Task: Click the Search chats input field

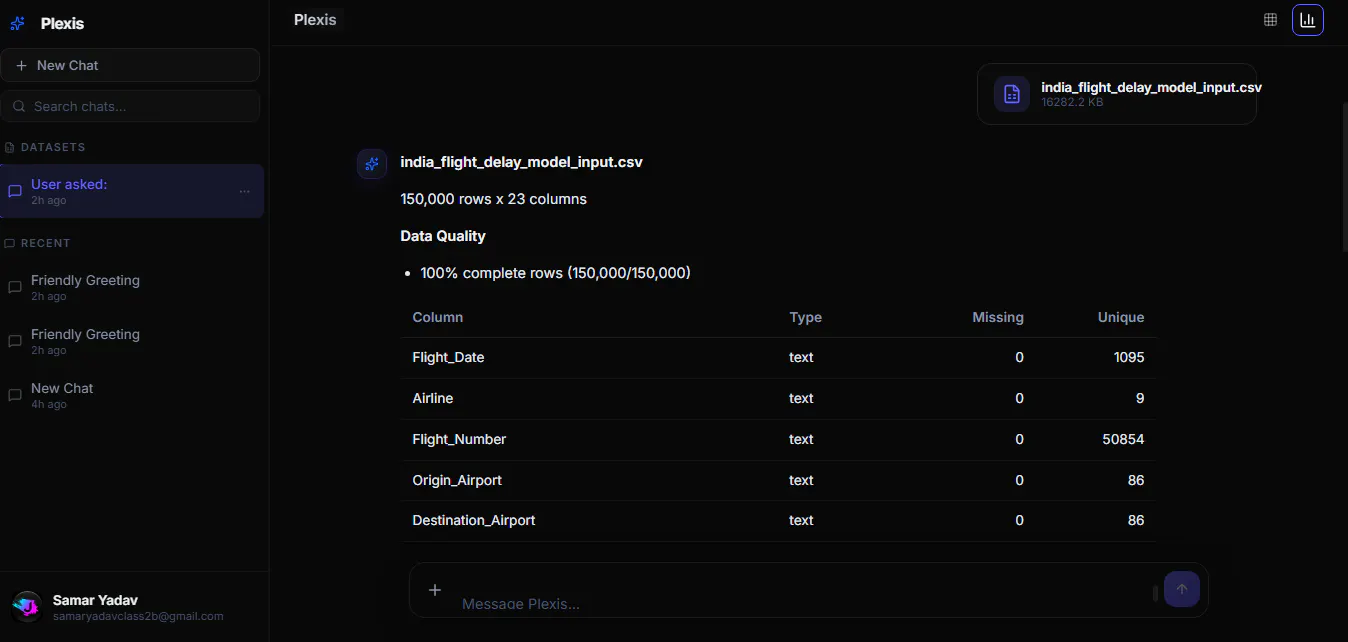Action: pyautogui.click(x=130, y=106)
